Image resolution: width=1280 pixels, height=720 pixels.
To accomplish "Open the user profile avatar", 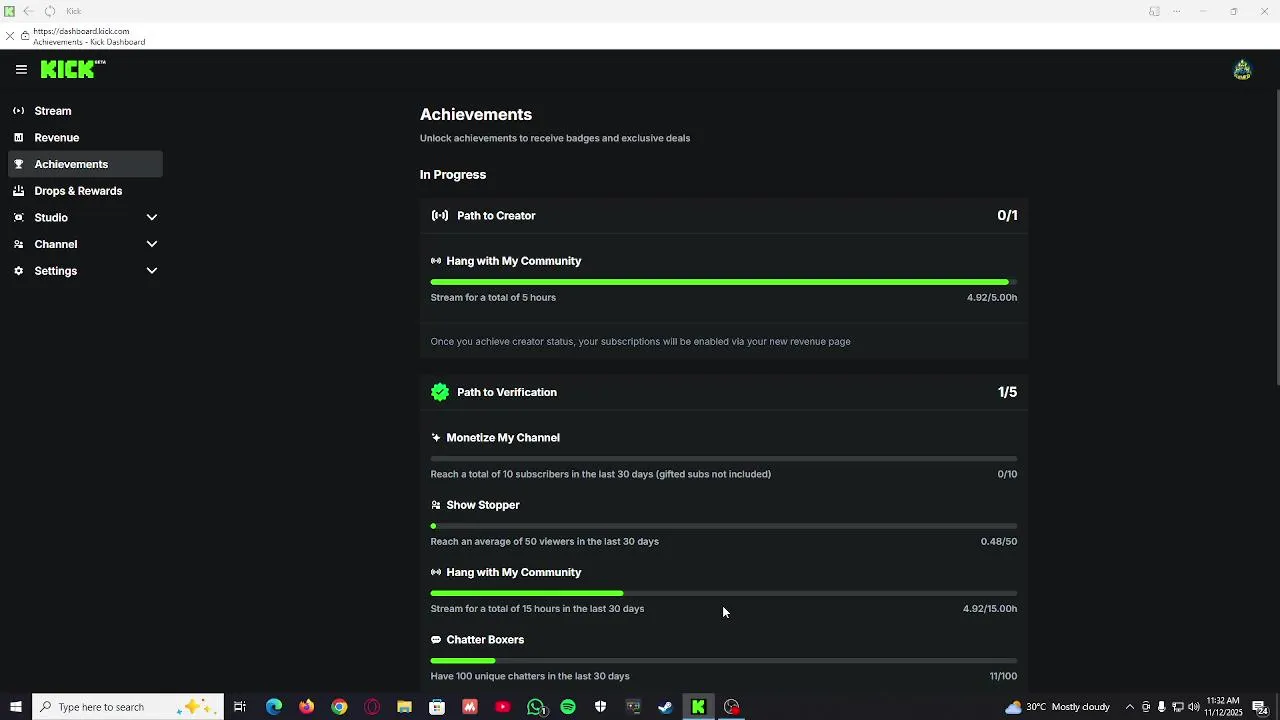I will 1242,70.
